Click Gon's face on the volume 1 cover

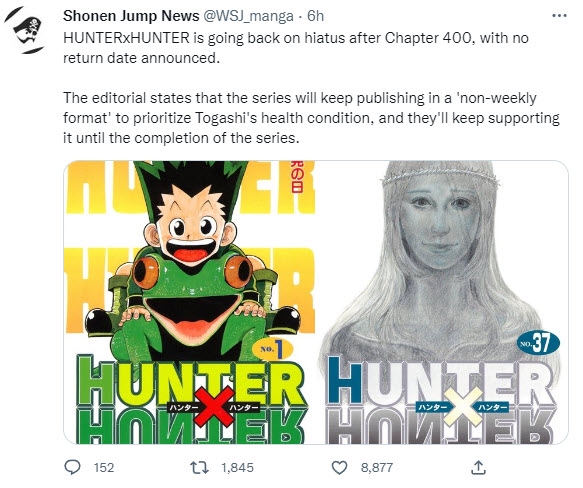point(191,231)
